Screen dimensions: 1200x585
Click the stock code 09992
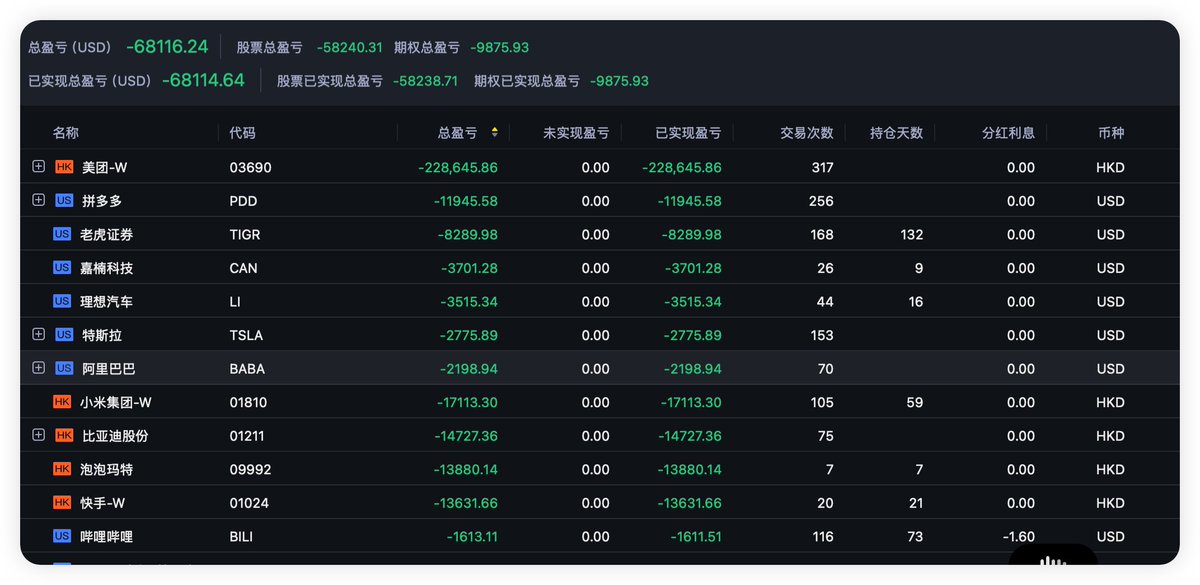click(x=250, y=469)
